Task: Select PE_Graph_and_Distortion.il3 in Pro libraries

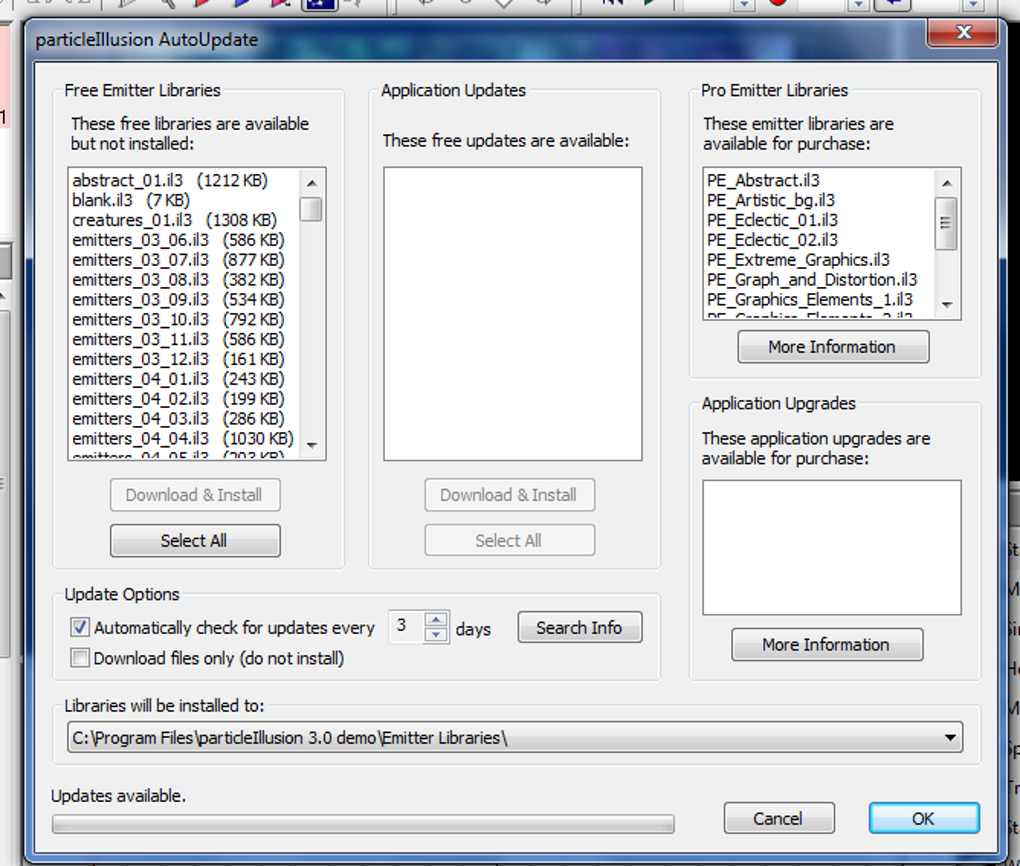Action: pos(812,280)
